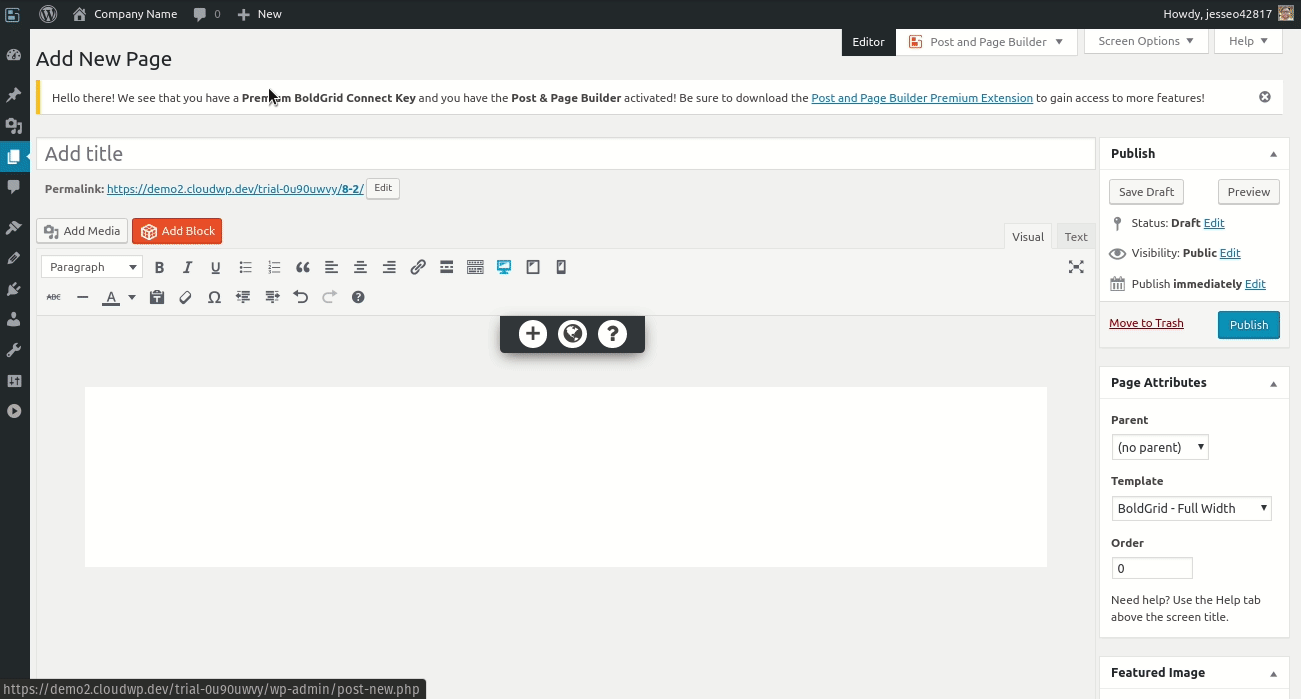Open the Paragraph format dropdown
The height and width of the screenshot is (699, 1301).
[91, 267]
